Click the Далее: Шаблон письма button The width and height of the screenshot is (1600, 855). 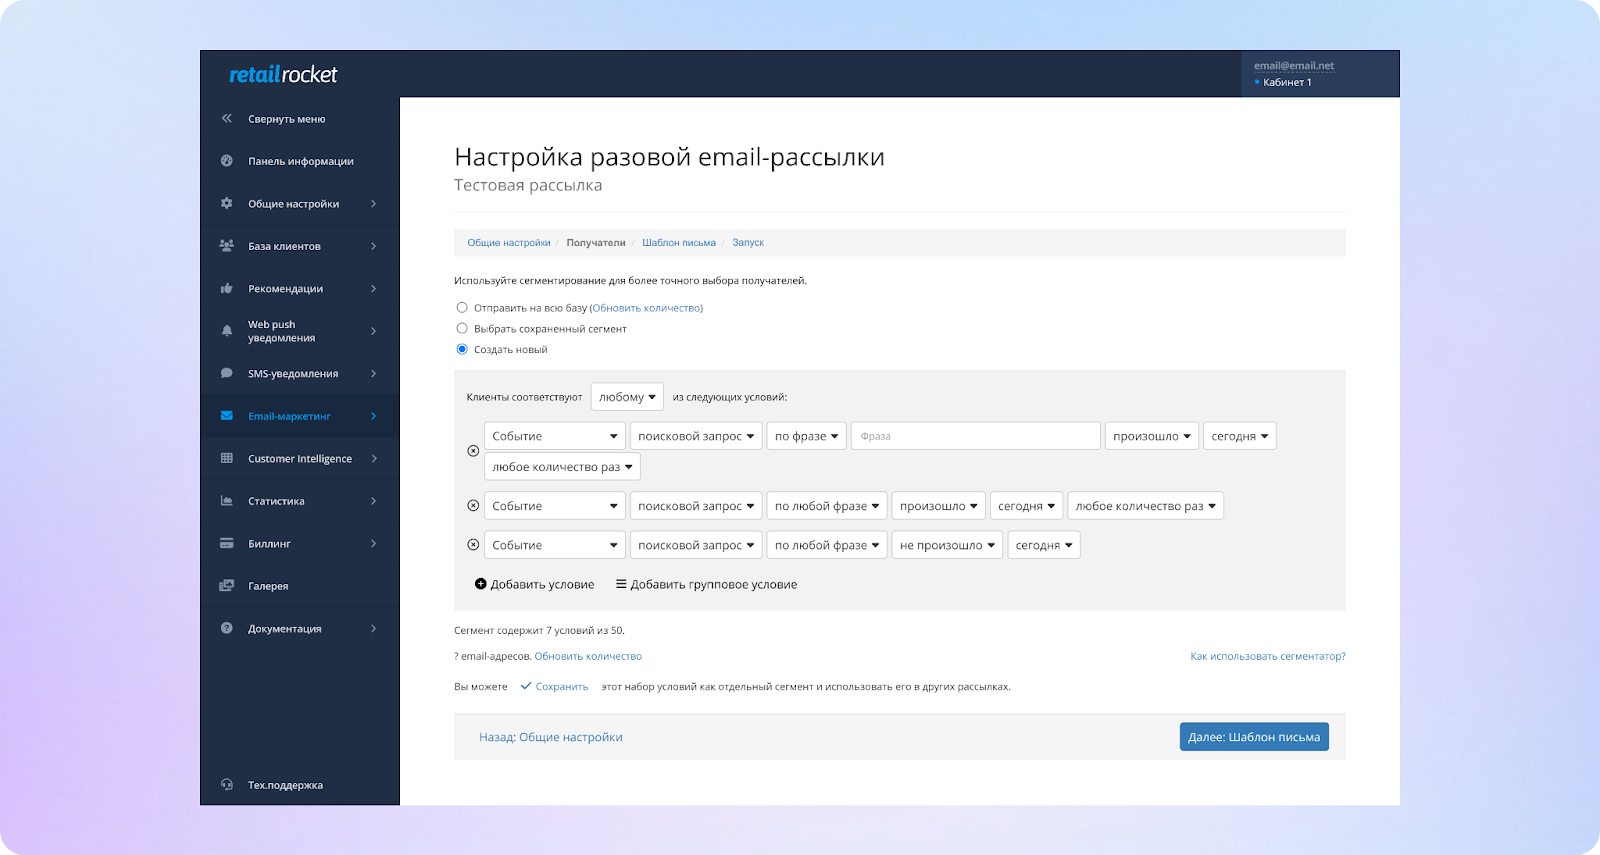click(1254, 737)
